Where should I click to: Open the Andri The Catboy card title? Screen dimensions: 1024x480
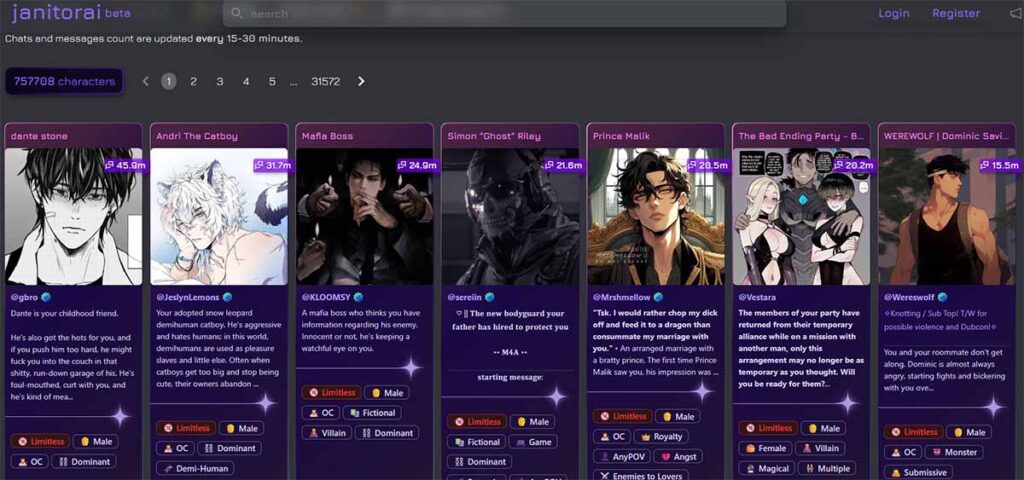click(197, 136)
